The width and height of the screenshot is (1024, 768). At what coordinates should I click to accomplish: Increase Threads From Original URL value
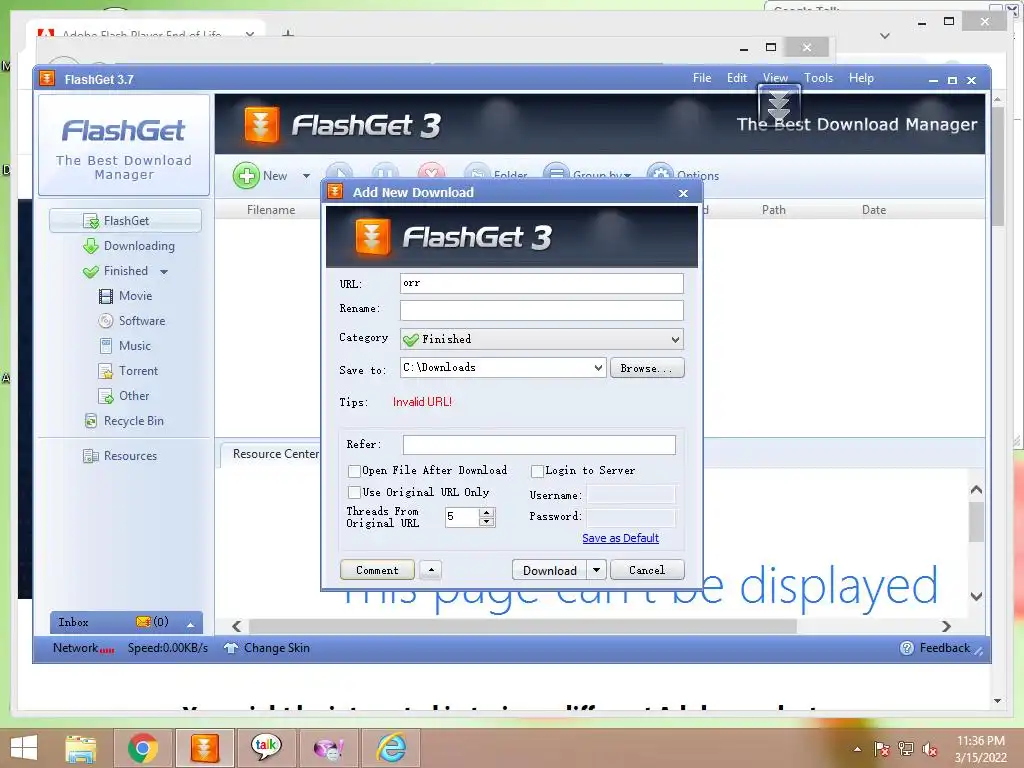pos(486,513)
